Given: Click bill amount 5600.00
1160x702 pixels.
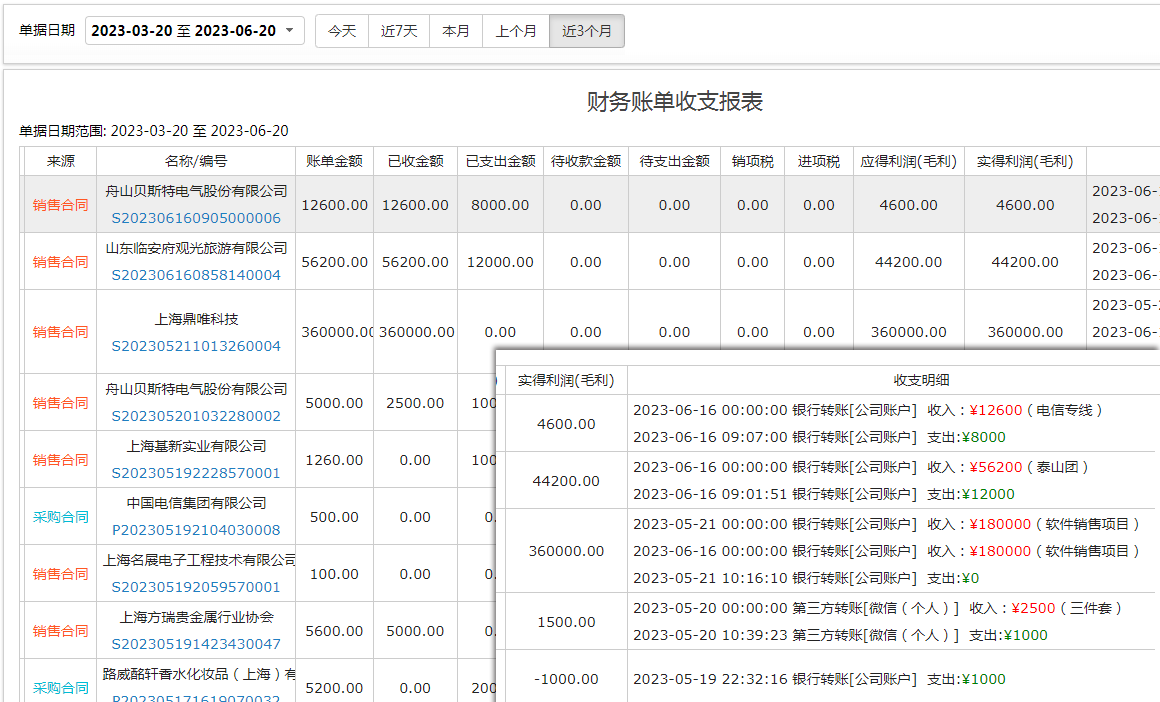Looking at the screenshot, I should 334,631.
